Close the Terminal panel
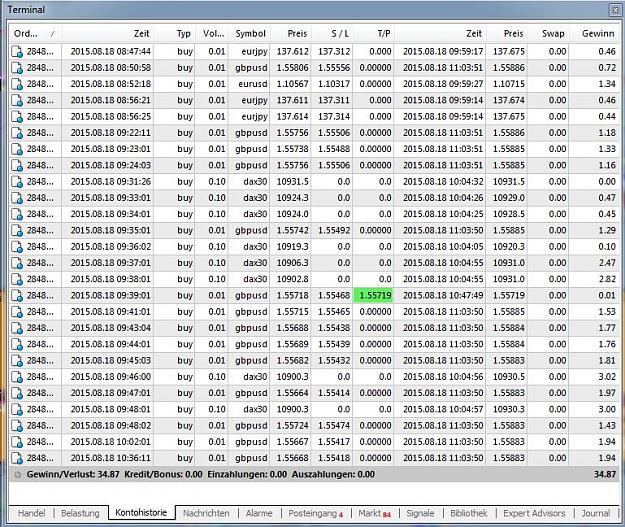The width and height of the screenshot is (625, 527). pyautogui.click(x=615, y=10)
